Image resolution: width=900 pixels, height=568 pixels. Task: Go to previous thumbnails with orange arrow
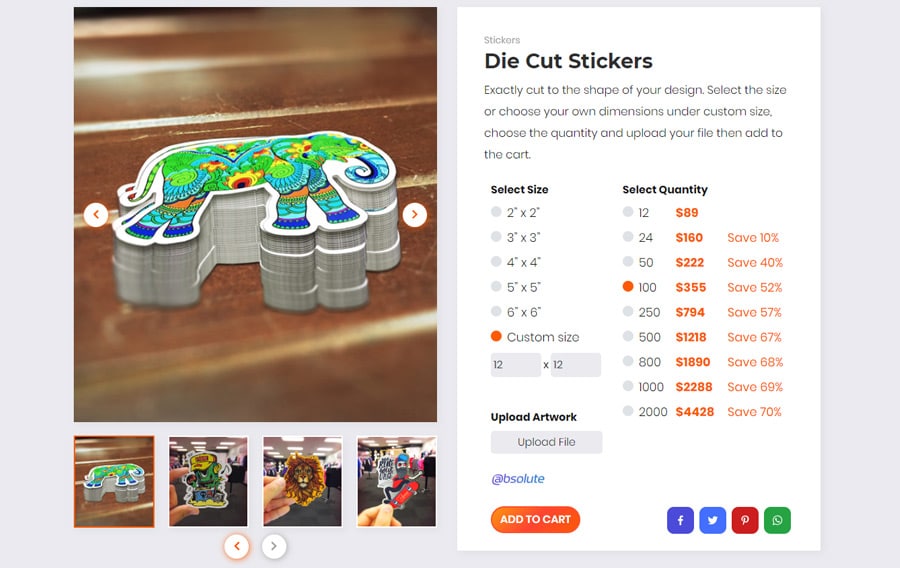[x=236, y=546]
